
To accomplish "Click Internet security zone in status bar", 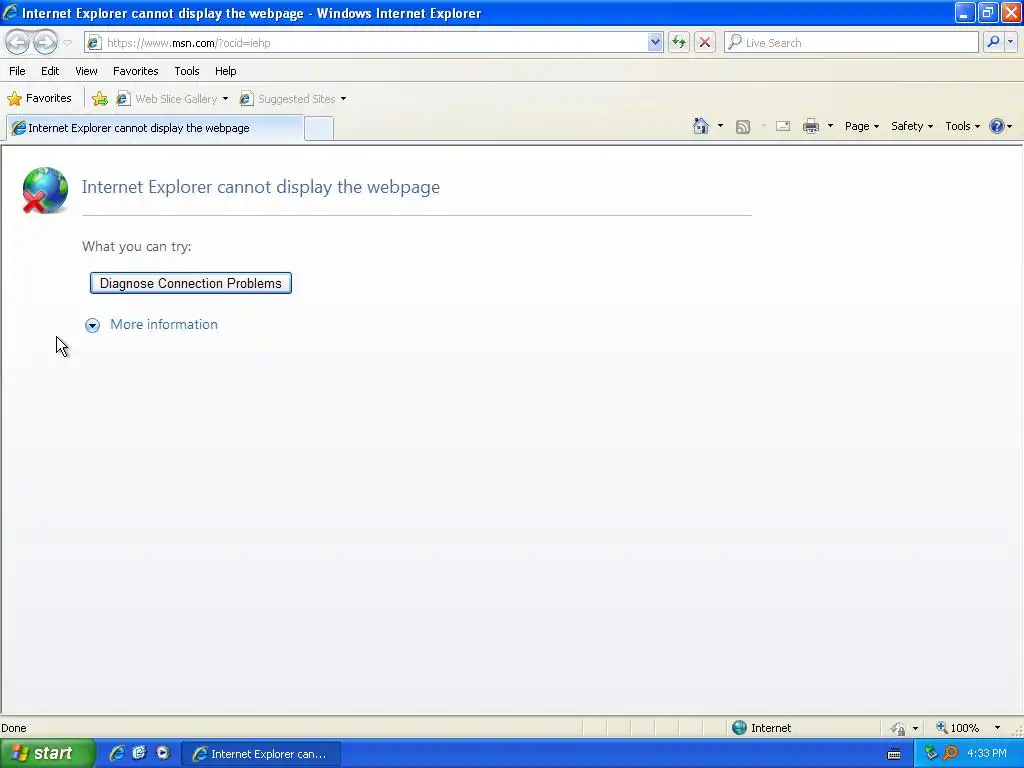I will (x=761, y=728).
